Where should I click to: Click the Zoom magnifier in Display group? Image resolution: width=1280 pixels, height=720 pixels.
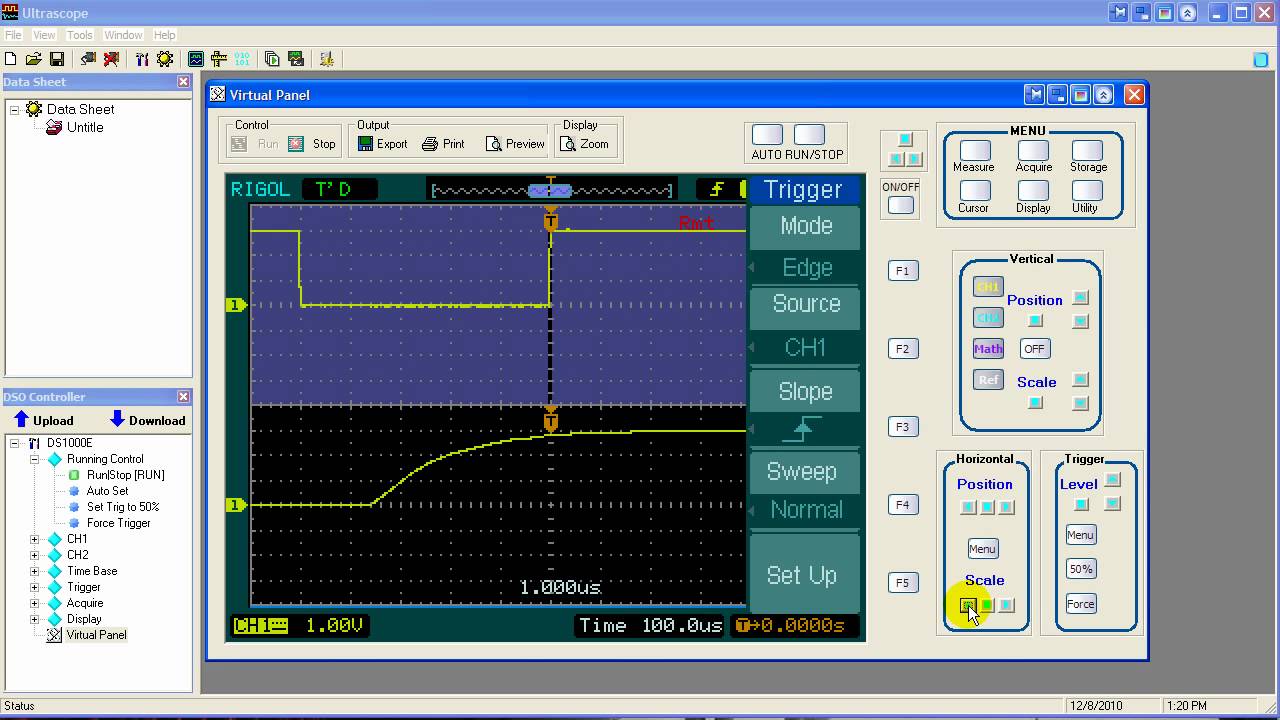(x=568, y=144)
